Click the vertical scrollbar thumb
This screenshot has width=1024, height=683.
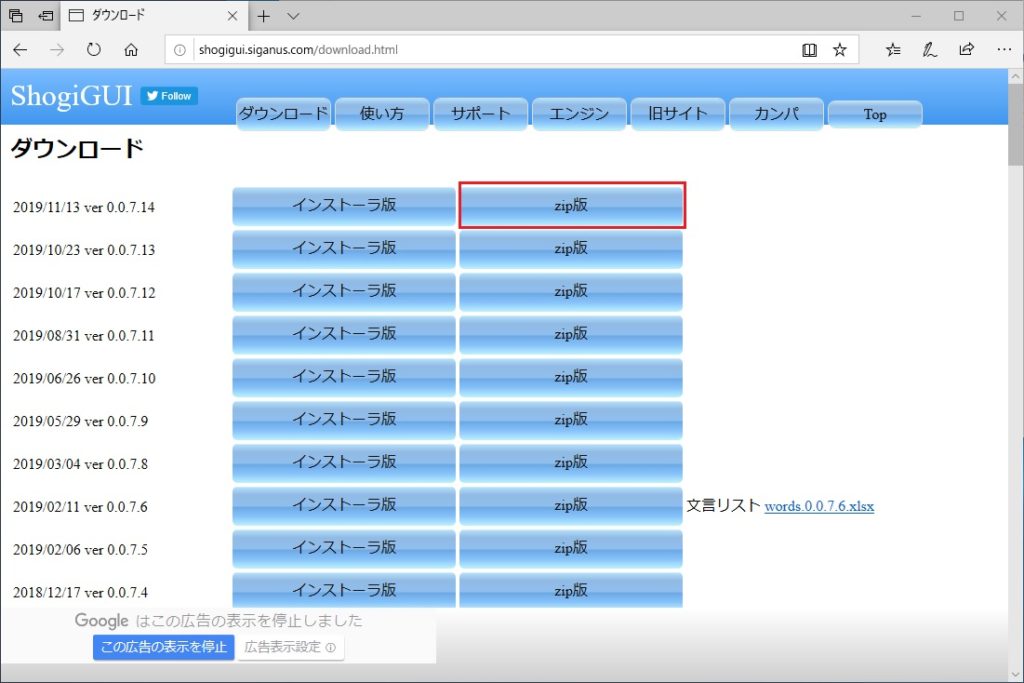click(1016, 124)
